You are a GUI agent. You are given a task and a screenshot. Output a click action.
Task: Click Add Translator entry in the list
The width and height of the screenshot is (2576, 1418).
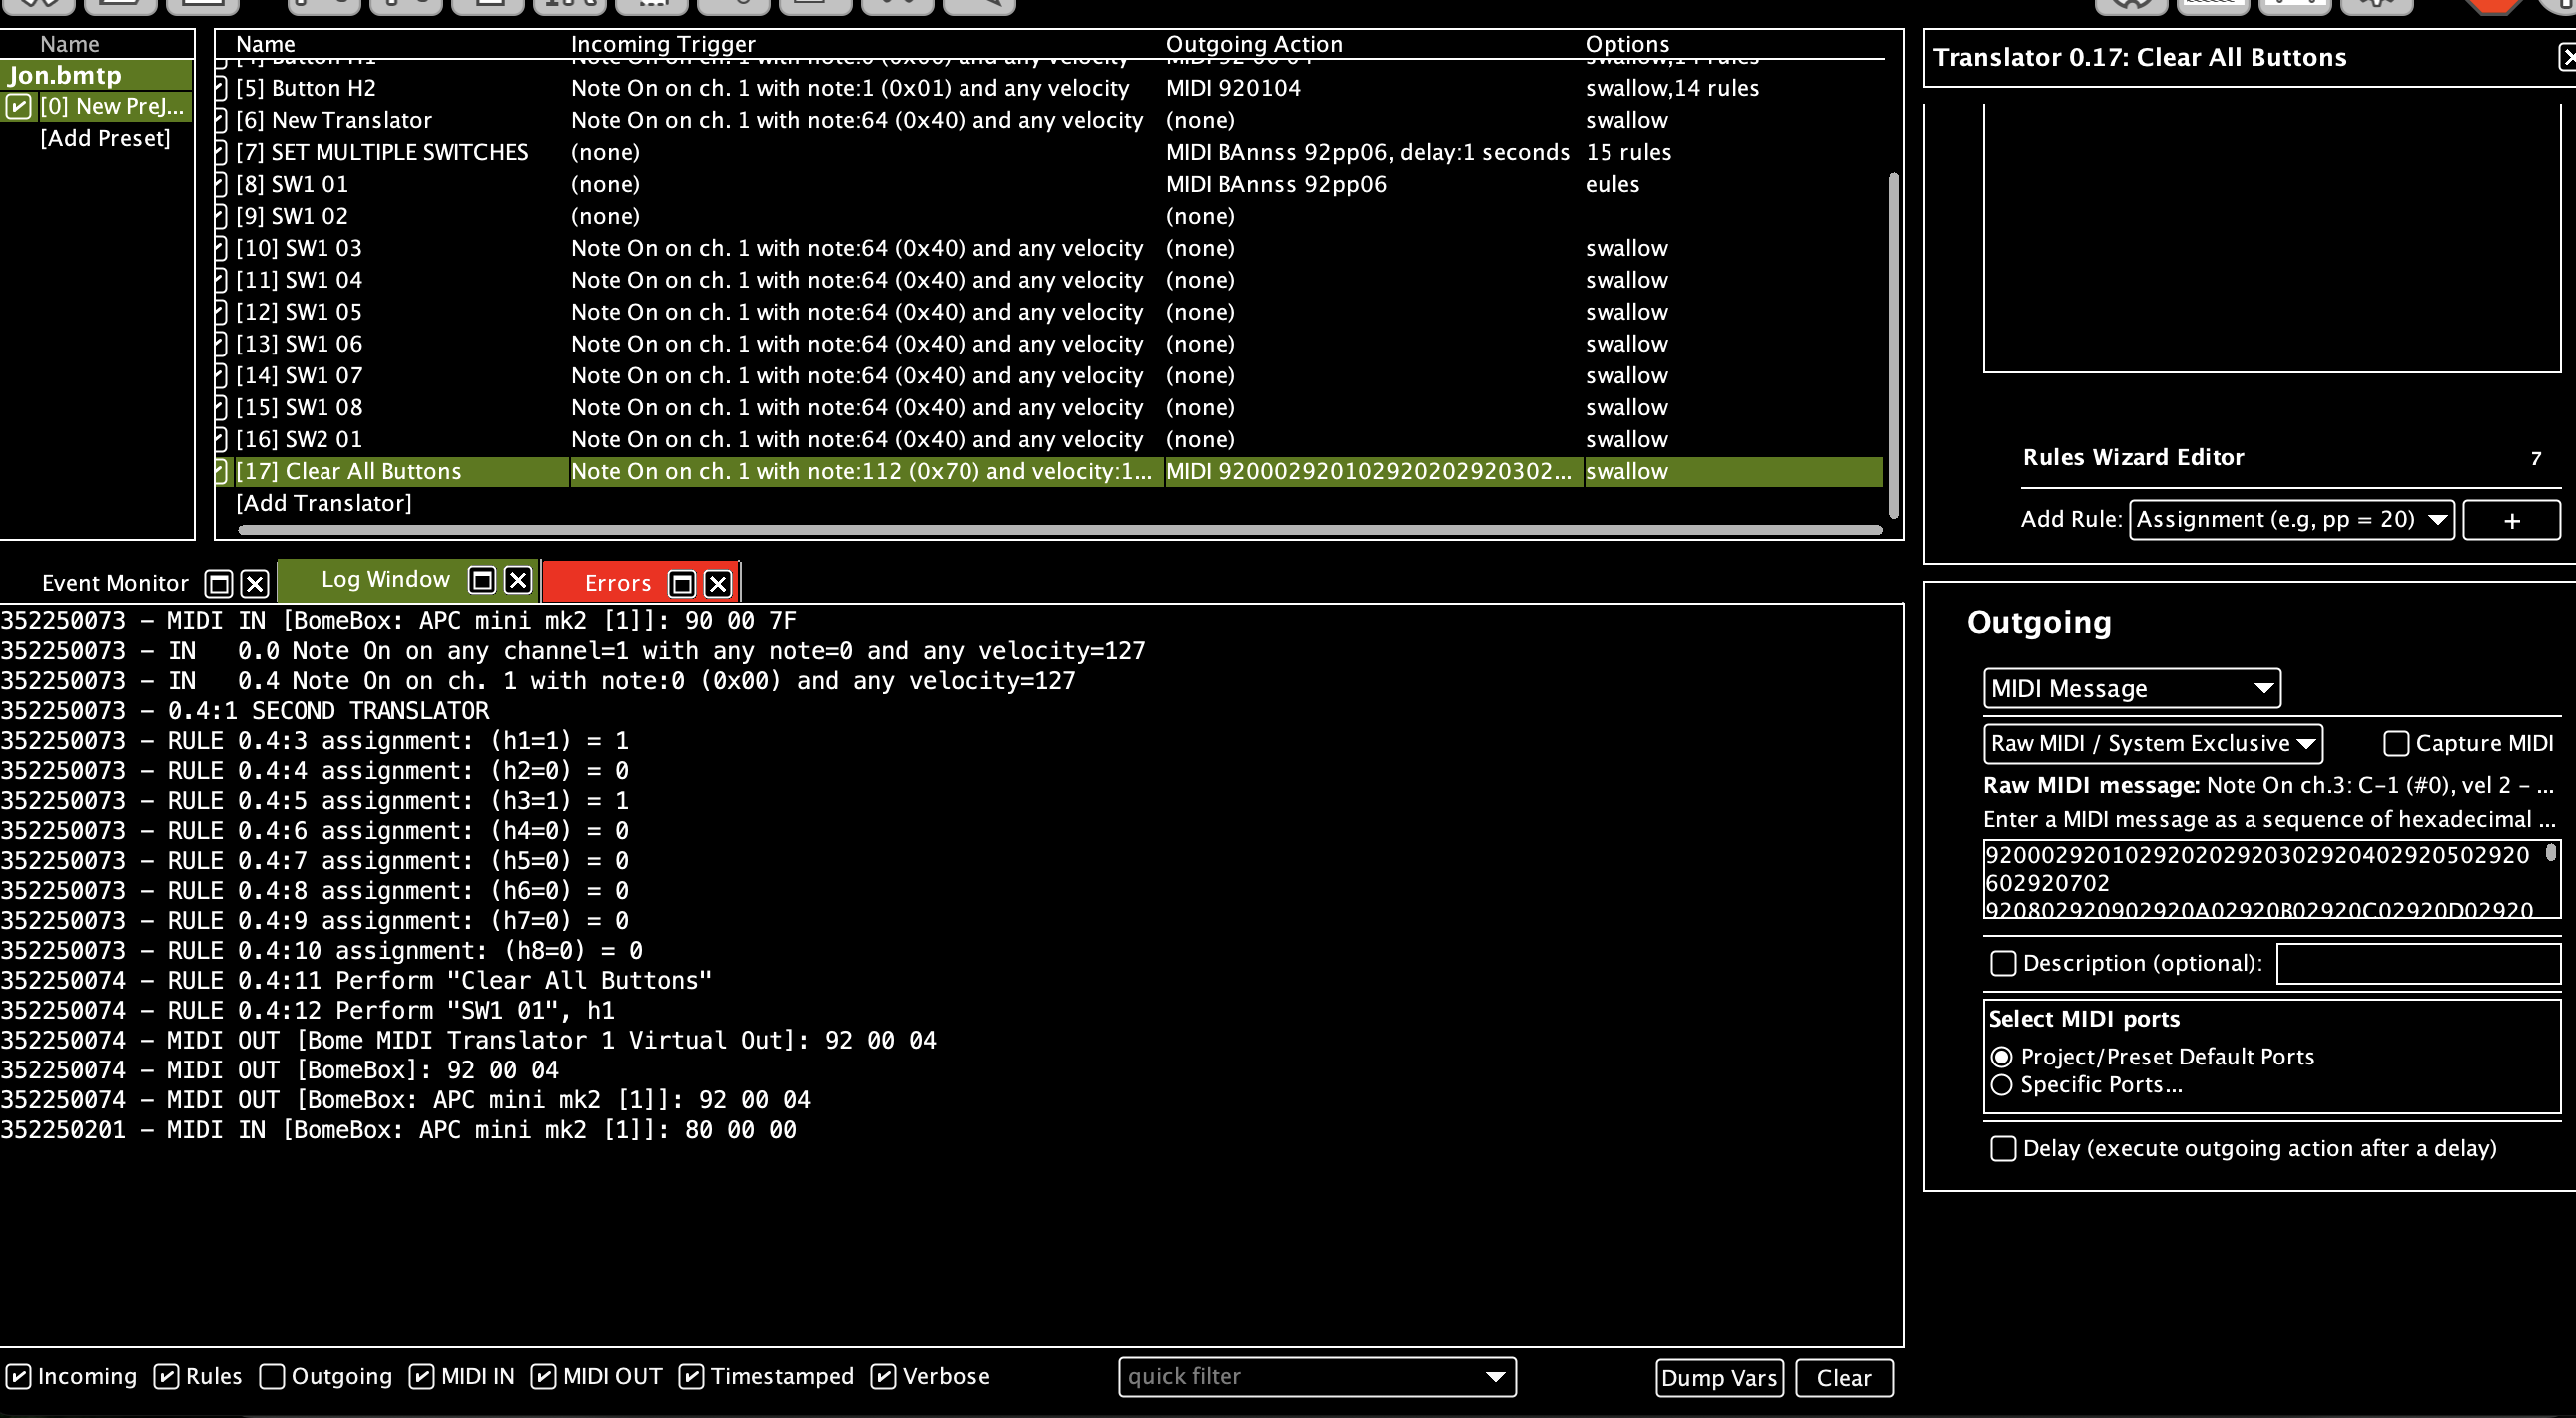pos(324,504)
